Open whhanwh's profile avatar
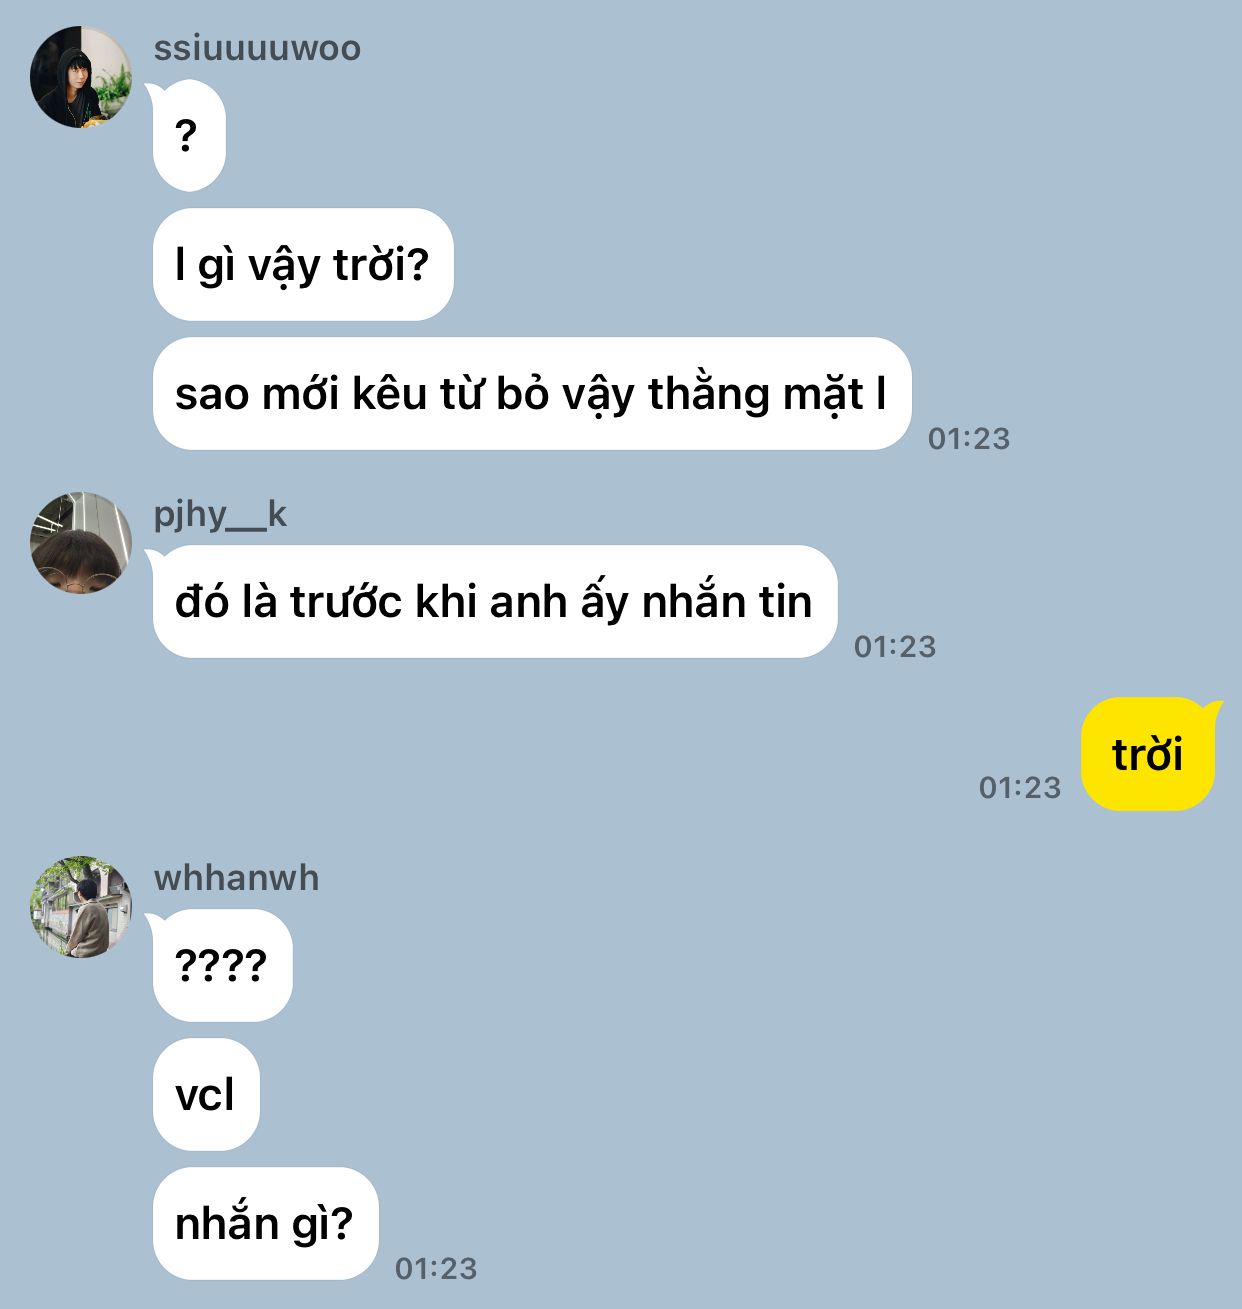The image size is (1242, 1309). click(x=81, y=907)
